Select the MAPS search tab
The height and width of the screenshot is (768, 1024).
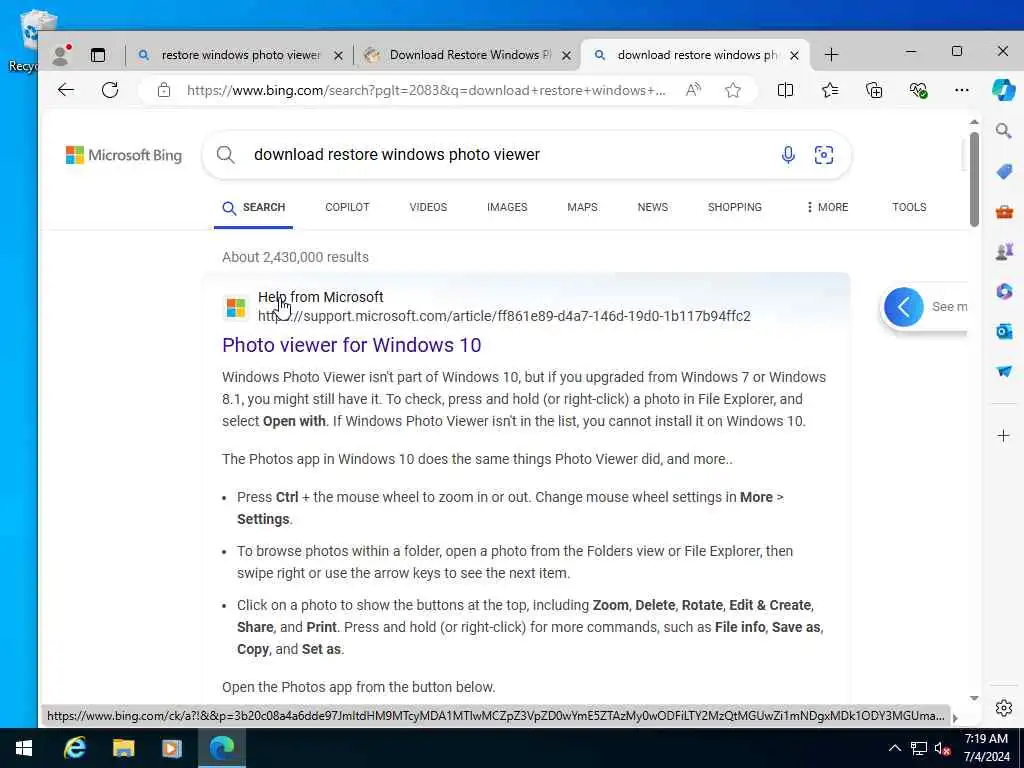coord(582,207)
